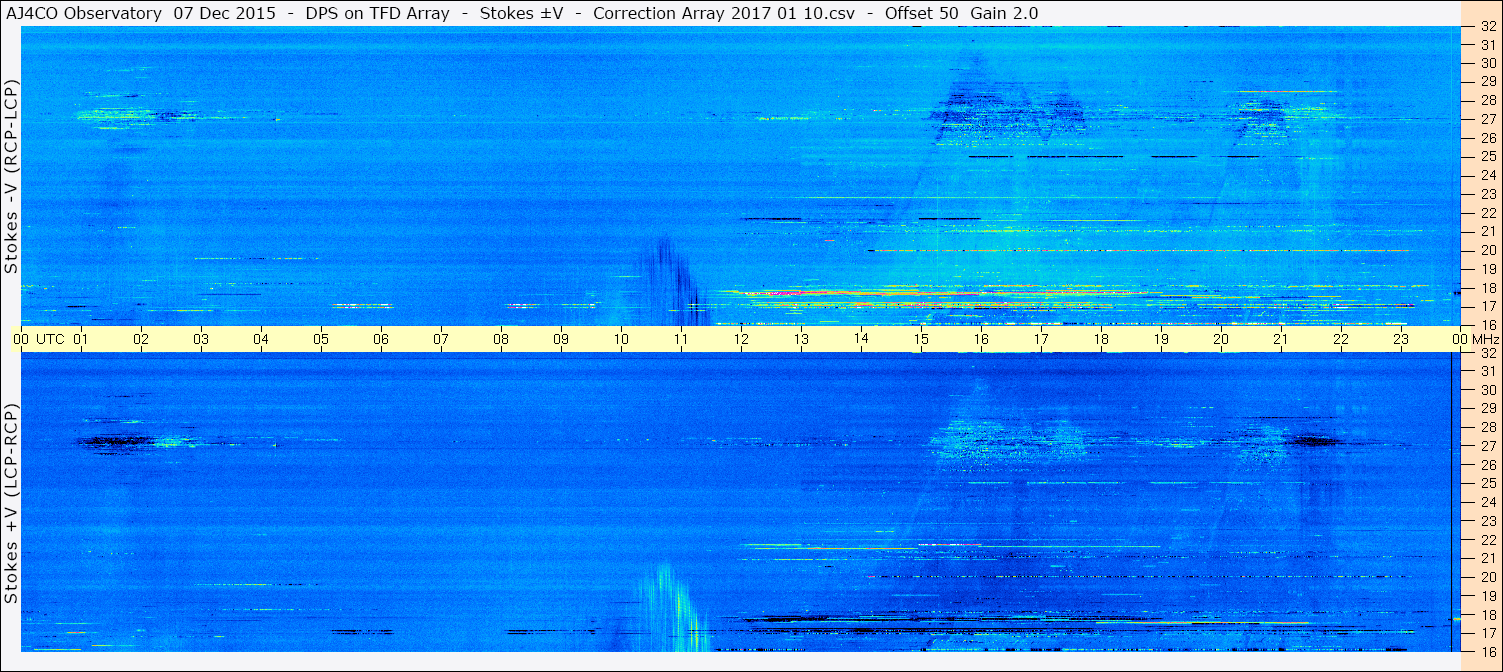Select the 20 hour marker on time axis
Viewport: 1503px width, 672px height.
coord(1221,339)
